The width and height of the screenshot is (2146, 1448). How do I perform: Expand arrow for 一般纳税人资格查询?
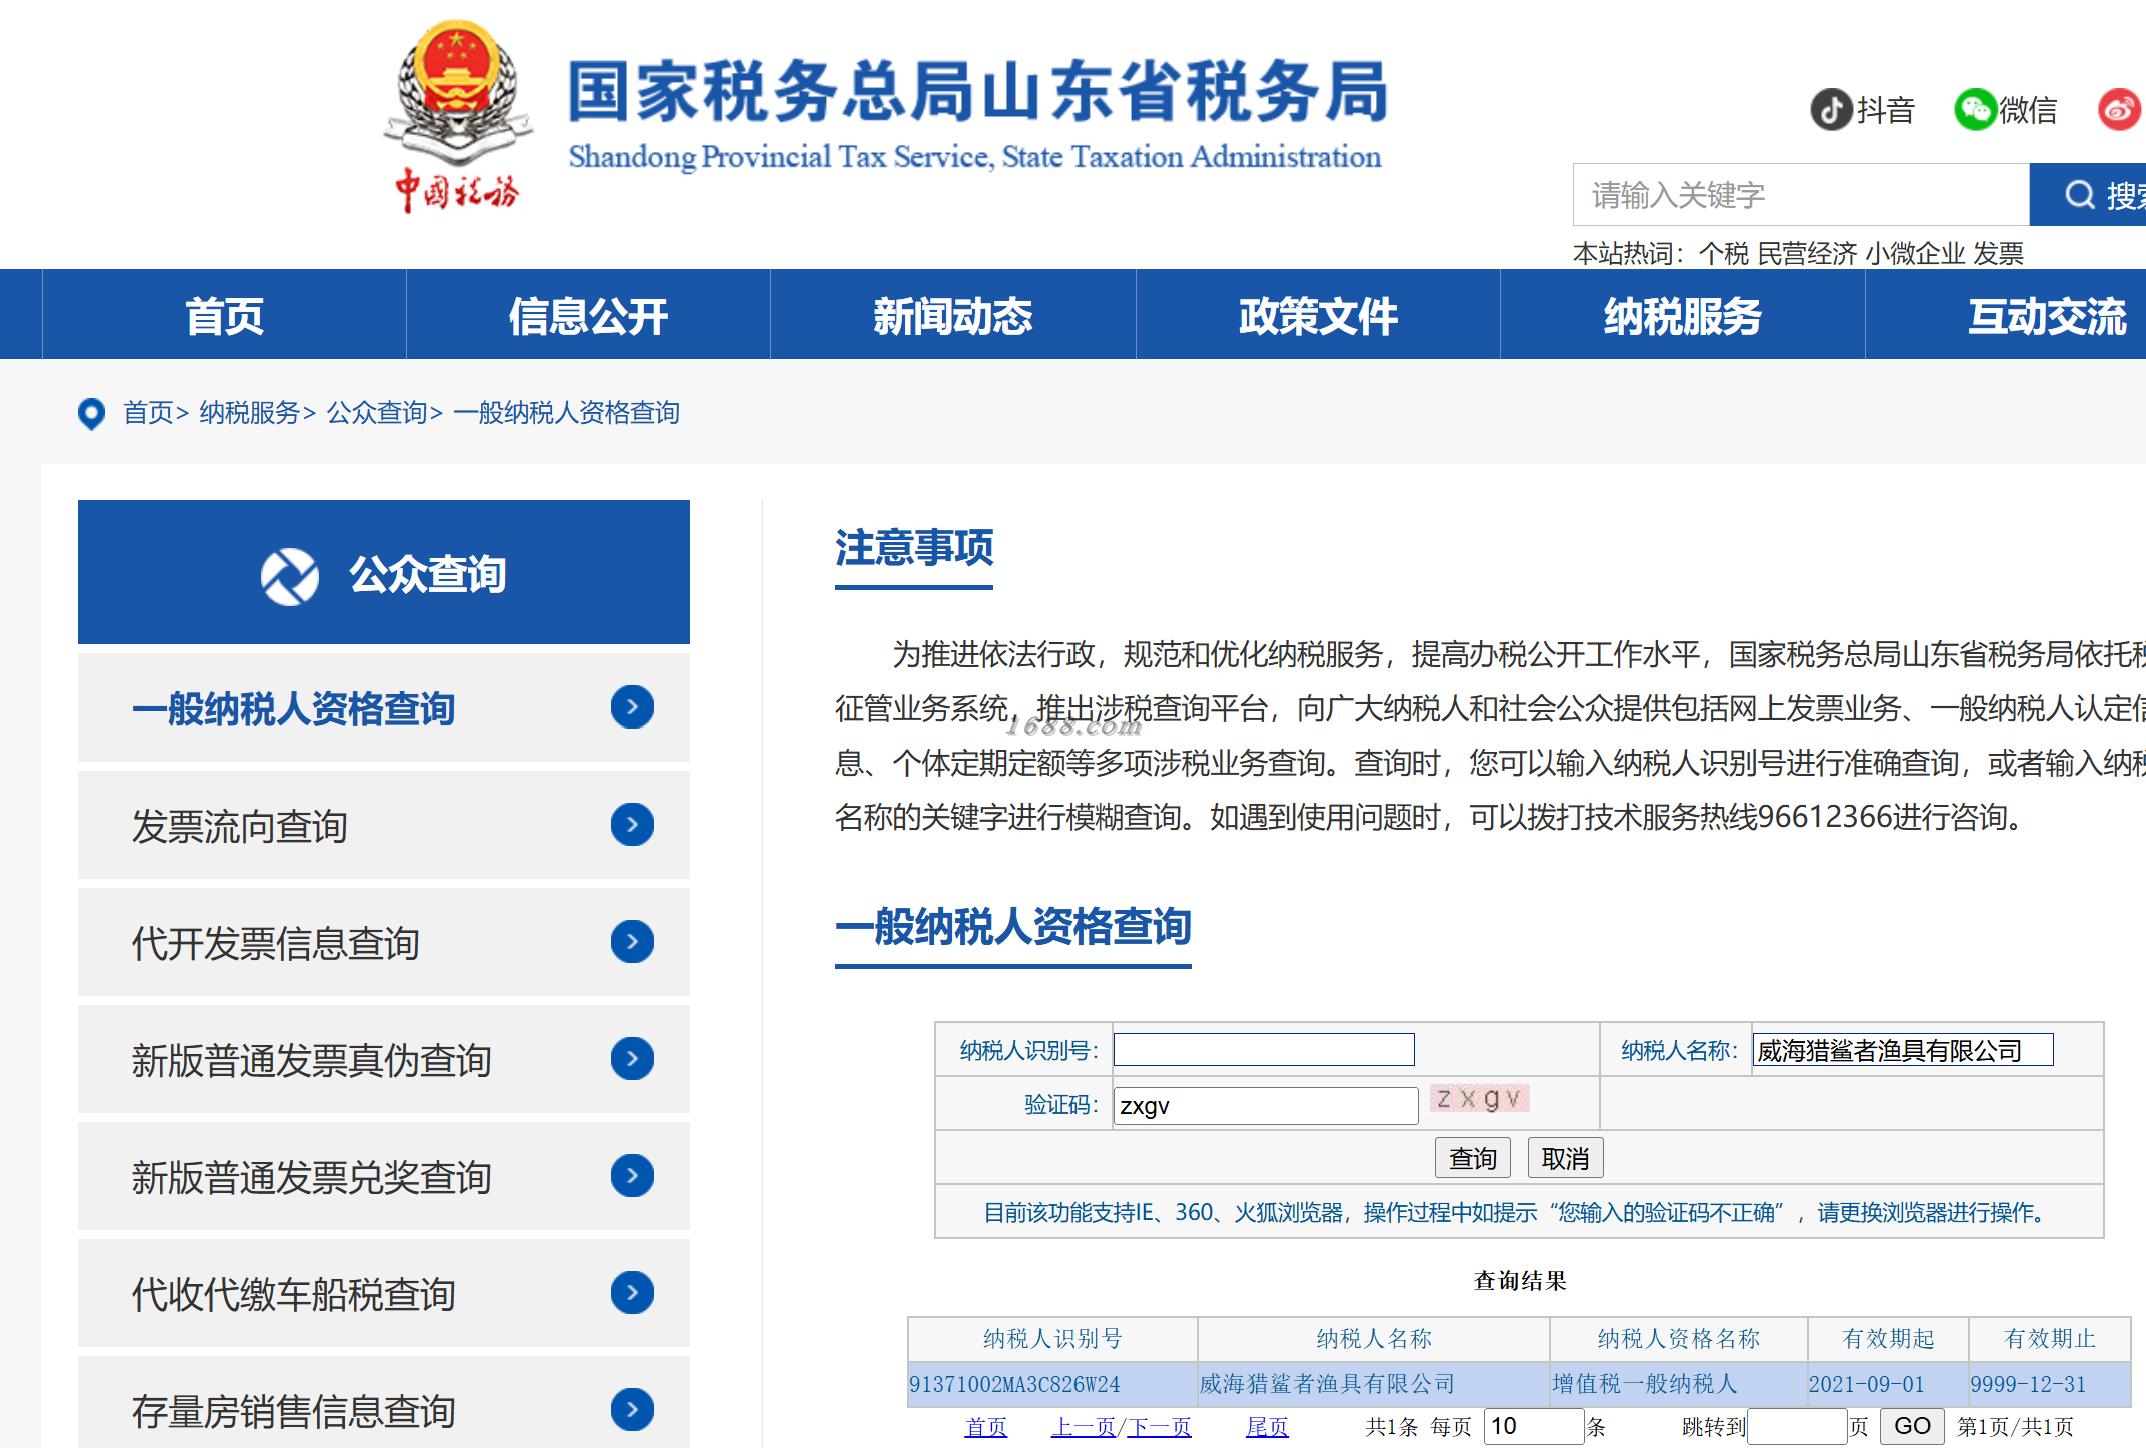pos(632,707)
